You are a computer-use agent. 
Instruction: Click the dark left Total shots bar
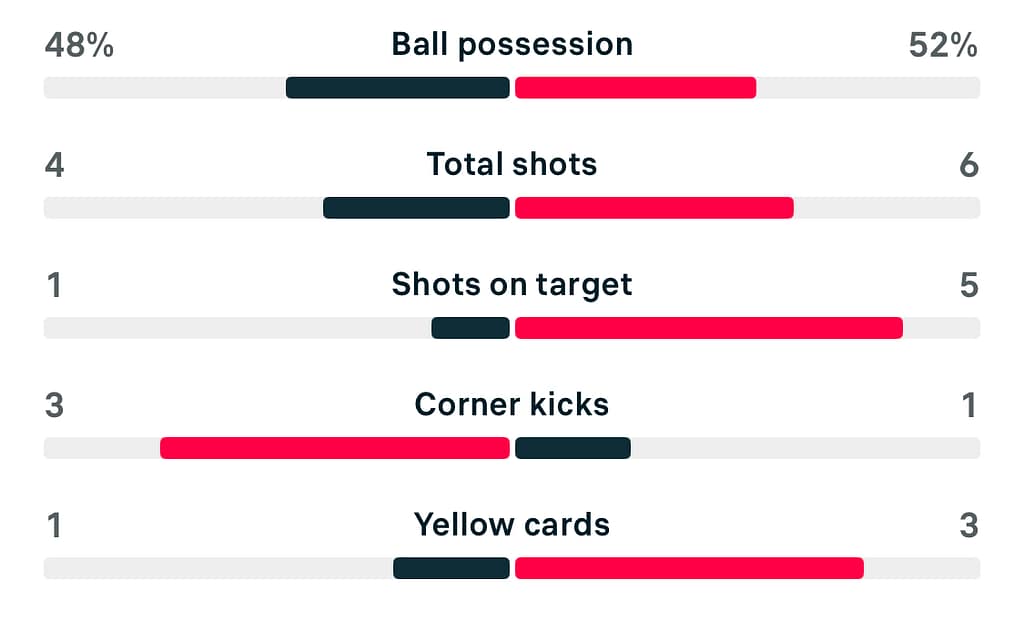pyautogui.click(x=416, y=208)
